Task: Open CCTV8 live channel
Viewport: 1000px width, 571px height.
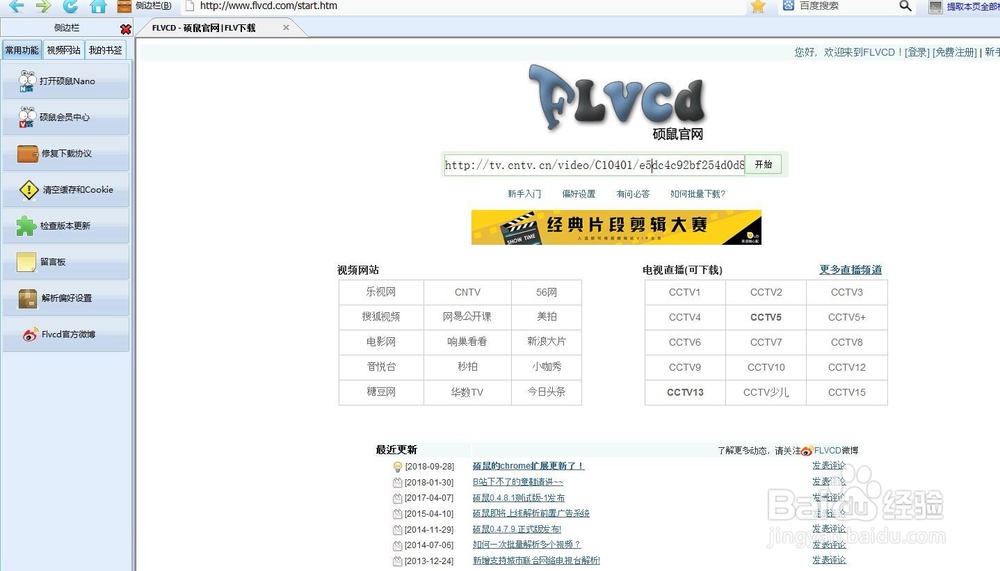Action: click(x=847, y=342)
